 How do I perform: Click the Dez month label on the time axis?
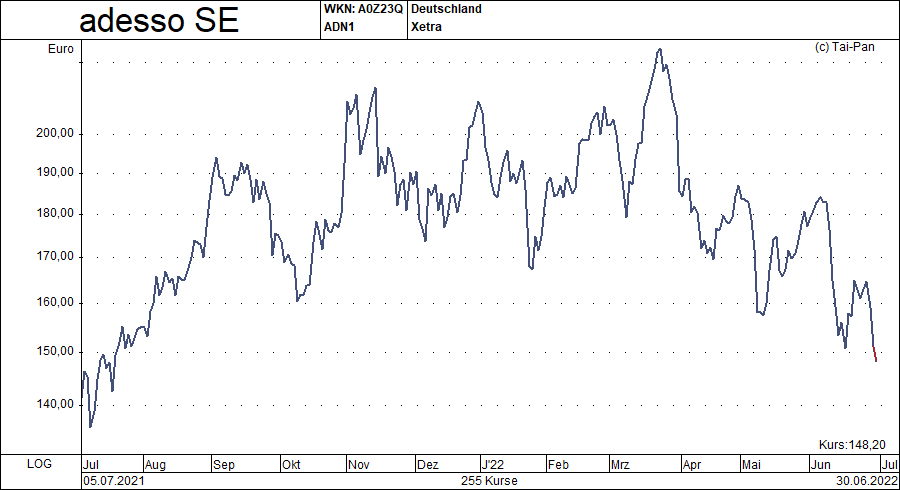click(428, 465)
